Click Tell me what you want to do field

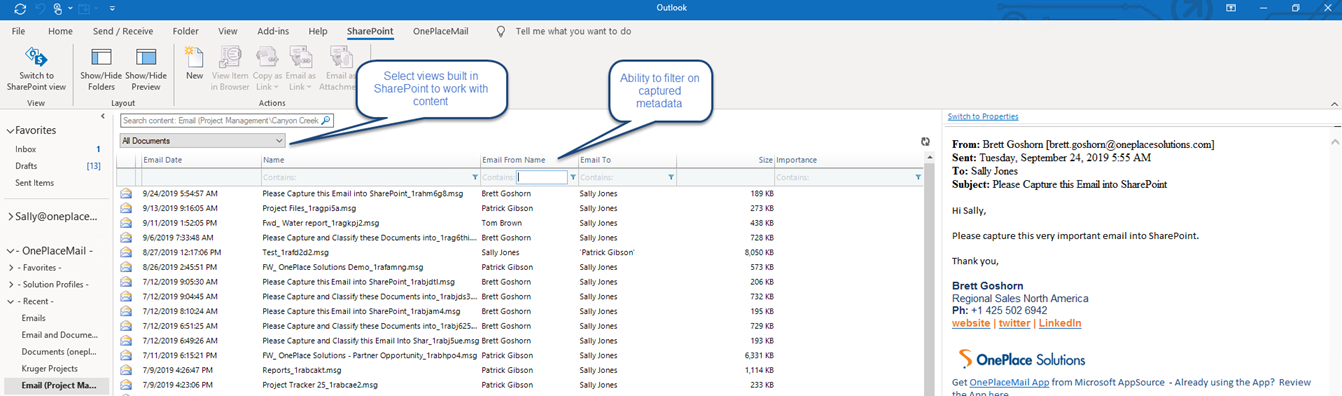coord(573,31)
